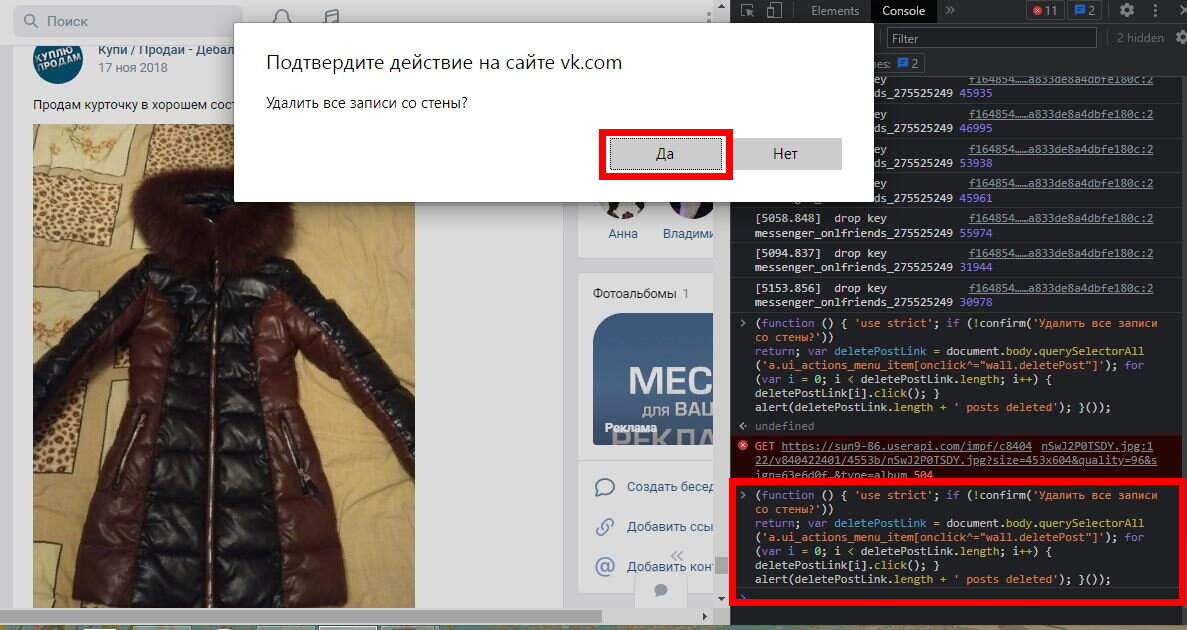This screenshot has height=630, width=1187.
Task: Open source link beside value 31944
Action: 1061,253
